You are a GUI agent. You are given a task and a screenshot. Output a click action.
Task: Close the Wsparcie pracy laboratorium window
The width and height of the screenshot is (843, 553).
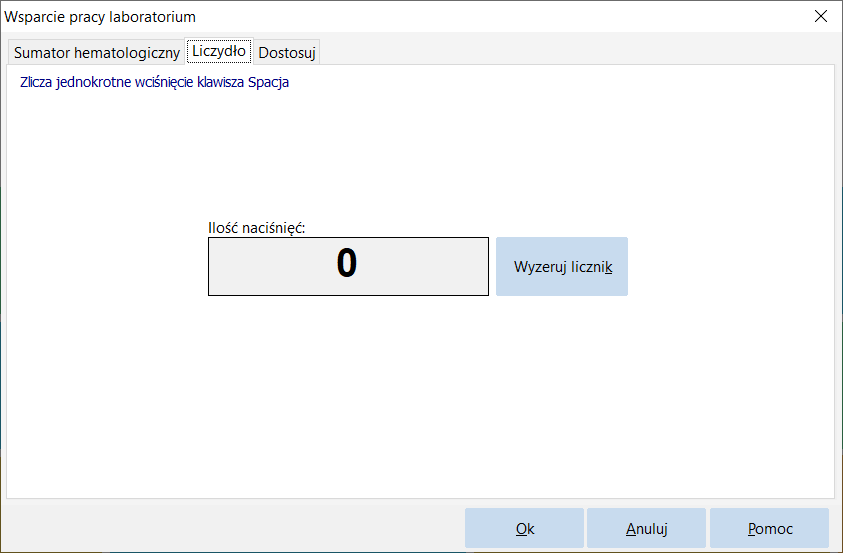(820, 16)
